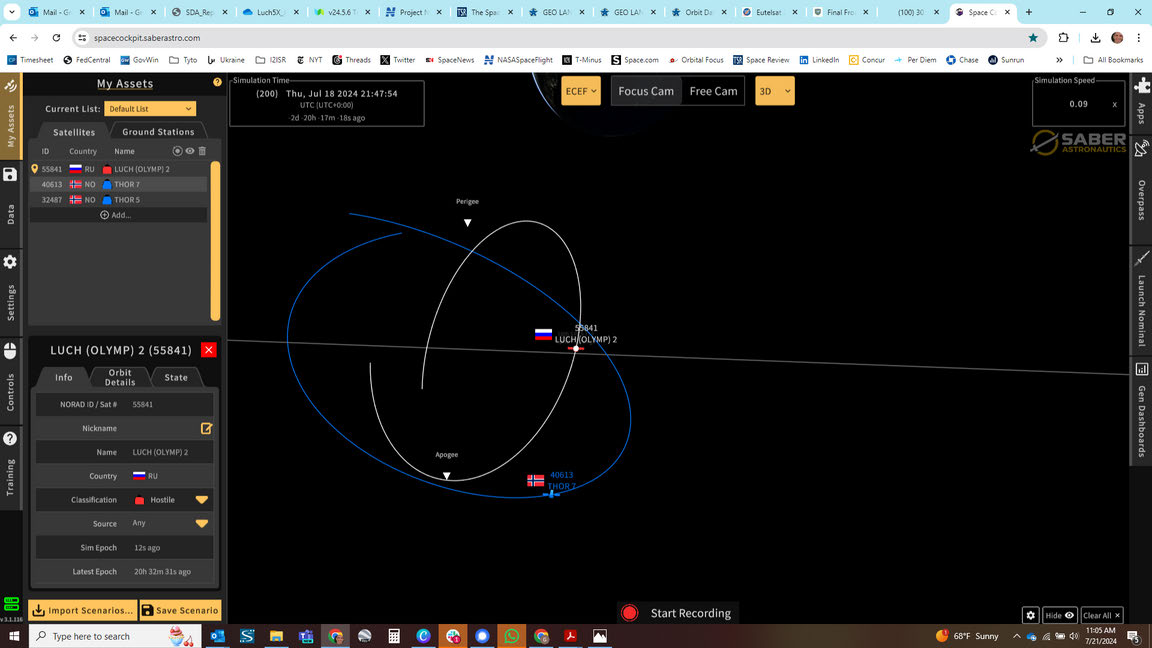1152x648 pixels.
Task: Show more bookmarks with the chevron
Action: click(x=1059, y=60)
